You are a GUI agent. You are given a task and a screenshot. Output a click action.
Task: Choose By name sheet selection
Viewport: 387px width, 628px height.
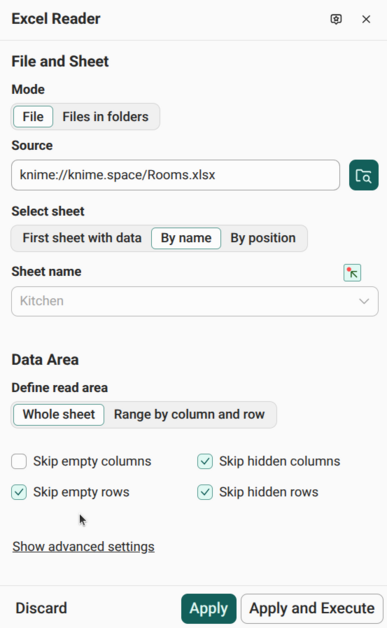point(186,238)
